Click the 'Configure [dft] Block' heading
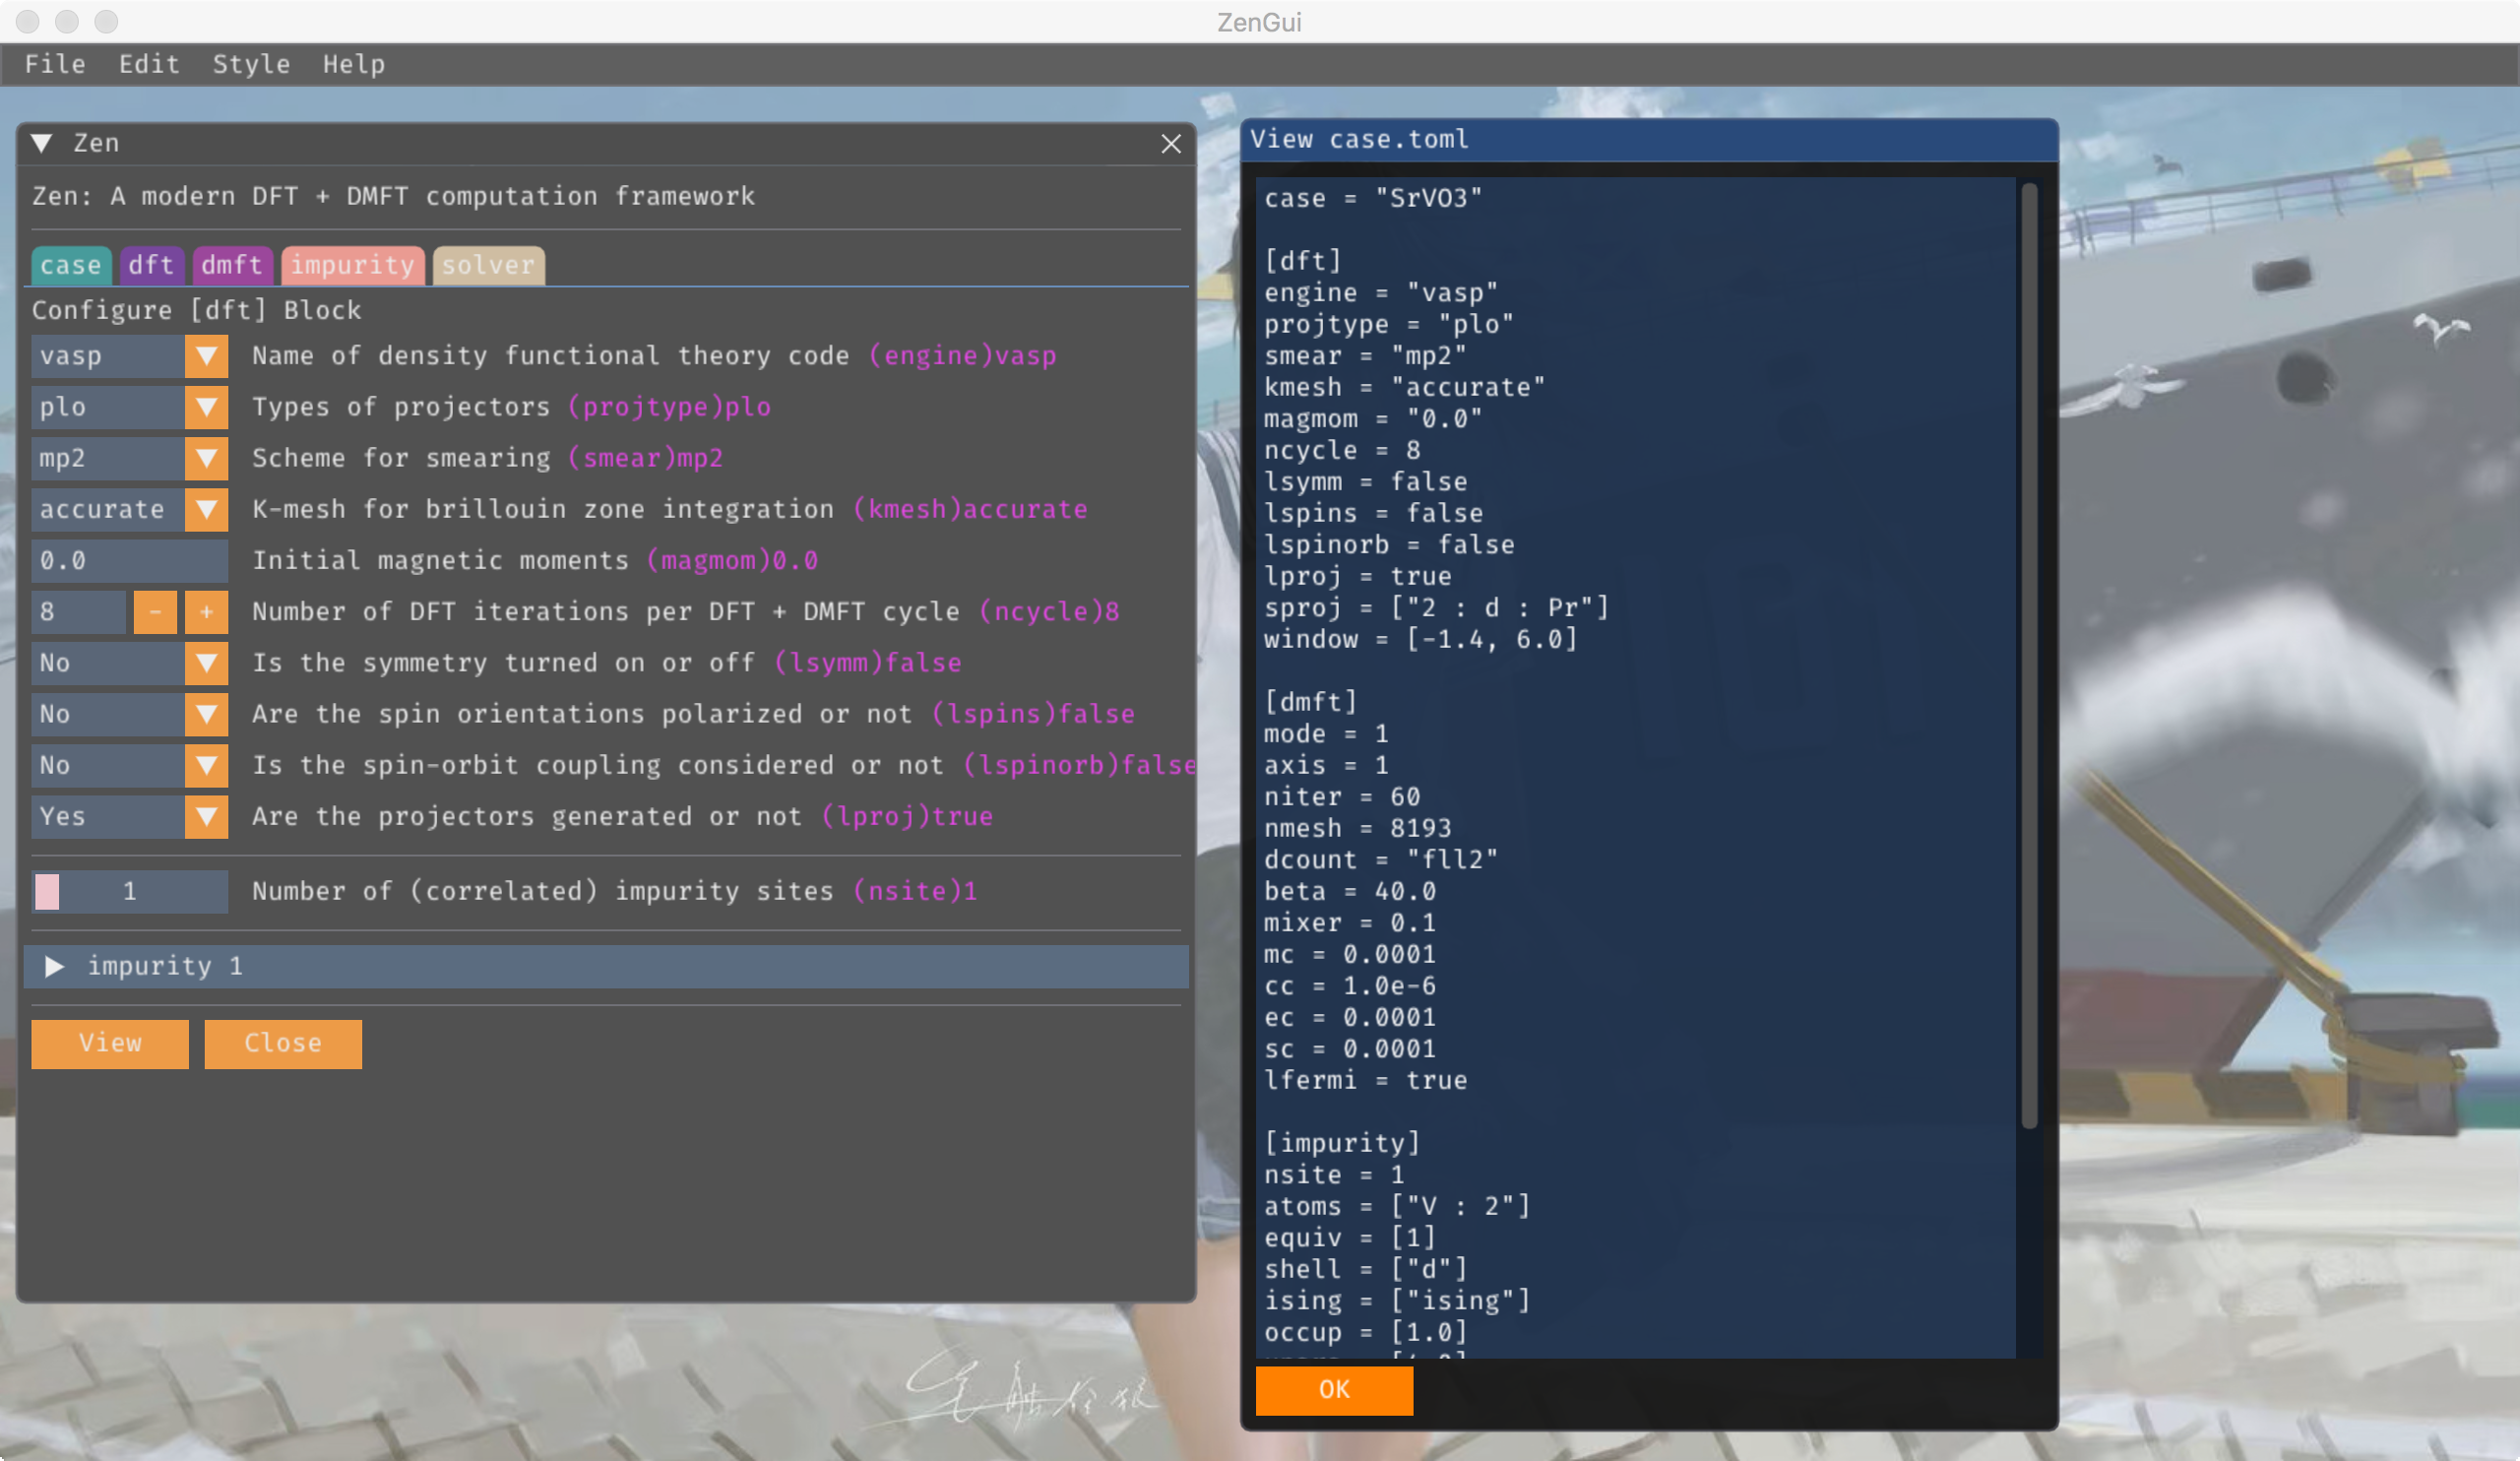Screen dimensions: 2520x1461 pyautogui.click(x=197, y=310)
